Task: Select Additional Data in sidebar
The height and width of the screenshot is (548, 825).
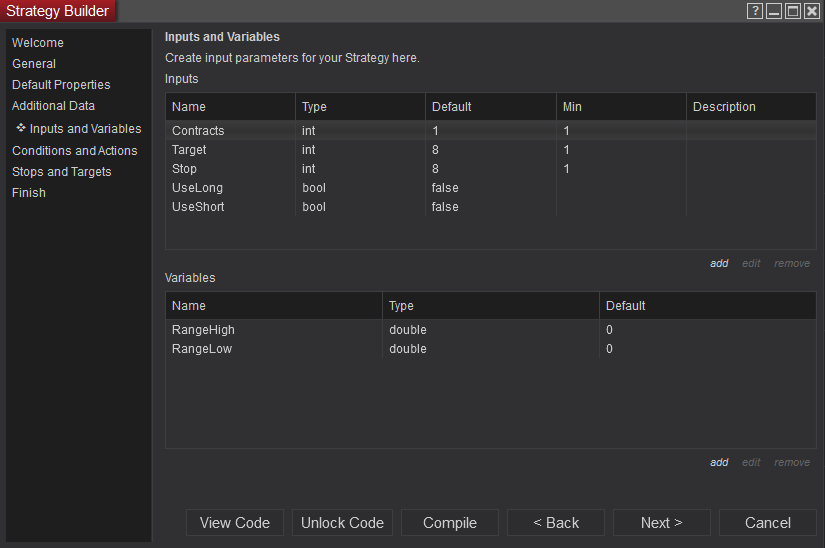Action: point(53,106)
